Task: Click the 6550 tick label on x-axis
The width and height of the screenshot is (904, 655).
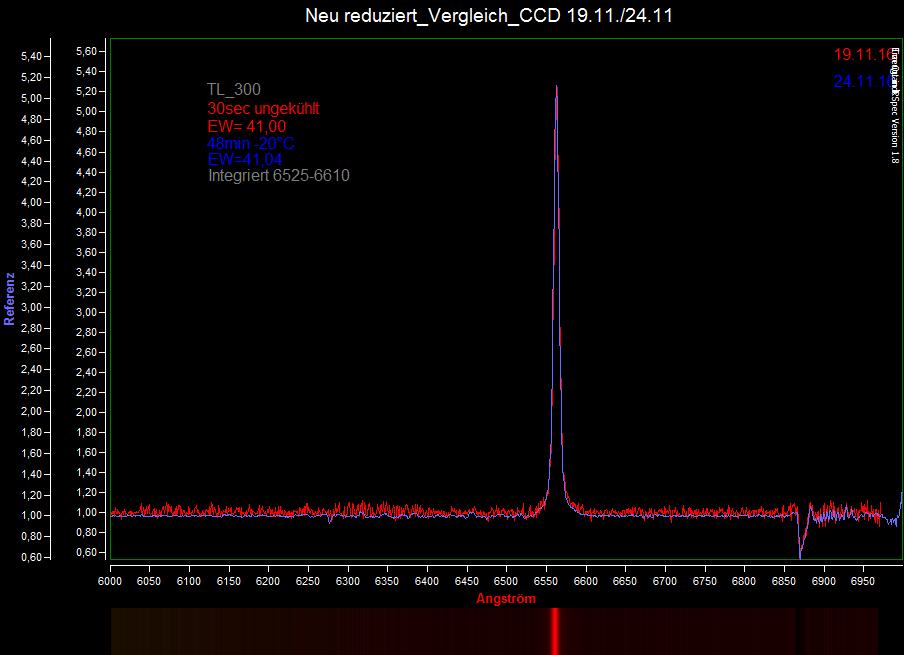Action: pyautogui.click(x=546, y=580)
